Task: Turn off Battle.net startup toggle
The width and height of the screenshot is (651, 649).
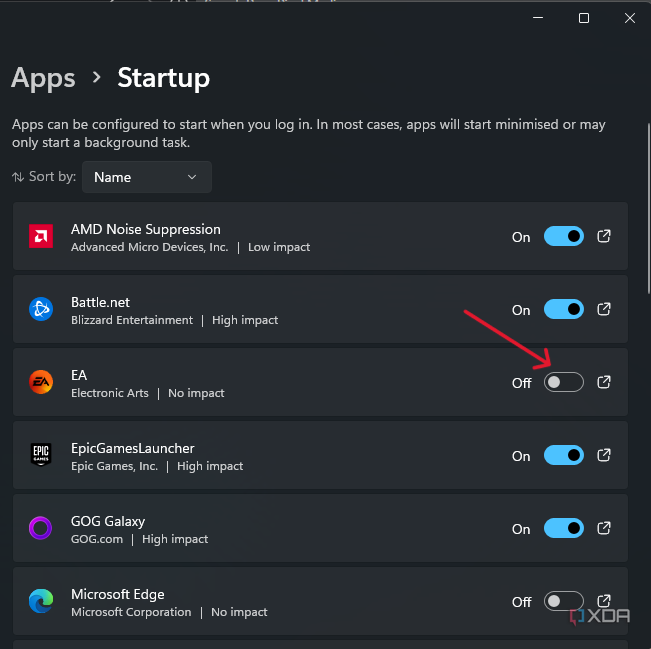Action: [x=563, y=309]
